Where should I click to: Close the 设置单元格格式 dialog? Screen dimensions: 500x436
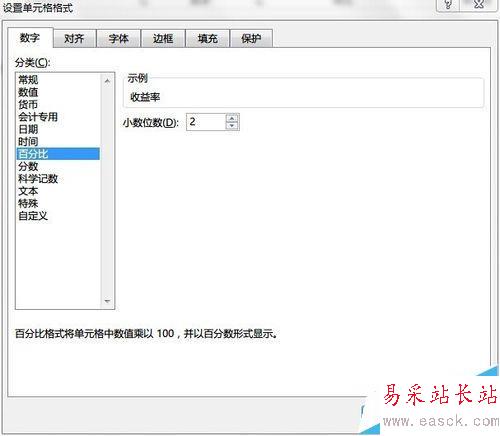[479, 5]
